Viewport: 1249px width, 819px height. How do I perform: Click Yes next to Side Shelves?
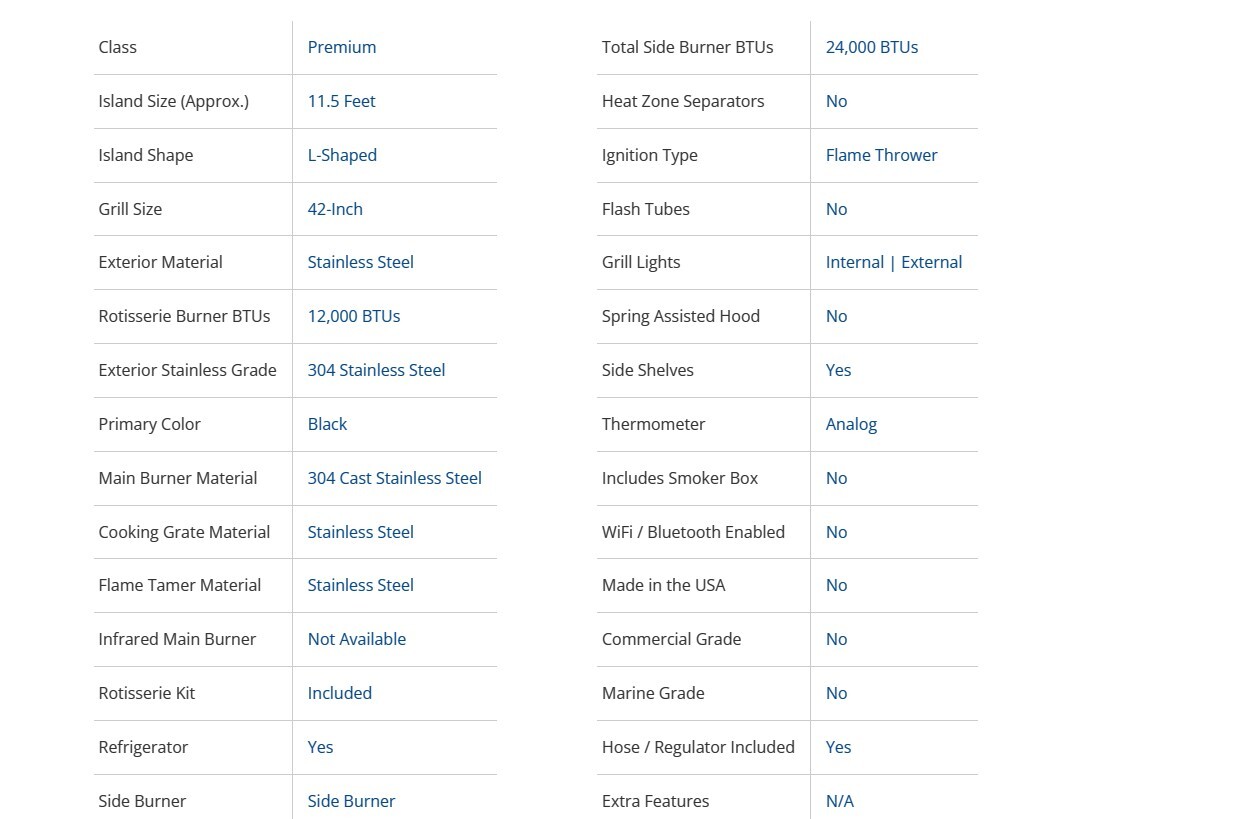click(x=839, y=370)
